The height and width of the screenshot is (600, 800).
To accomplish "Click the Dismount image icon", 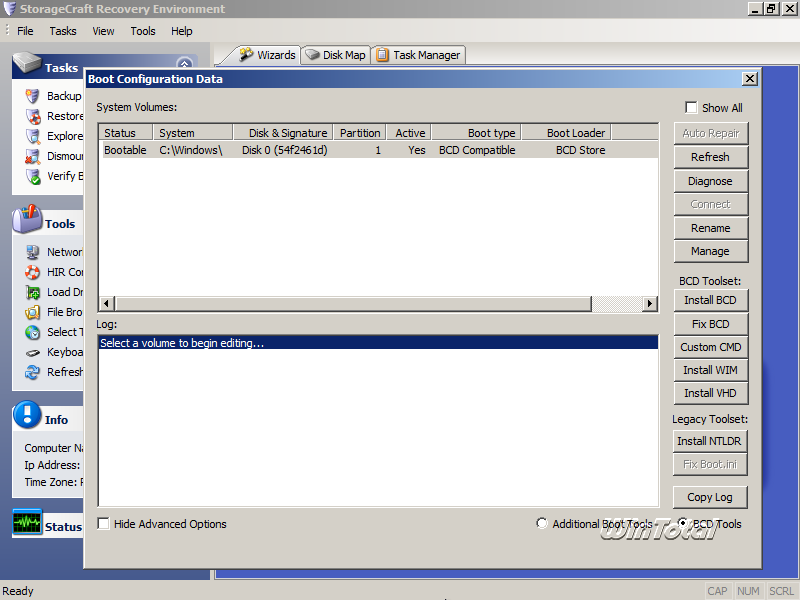I will (33, 156).
